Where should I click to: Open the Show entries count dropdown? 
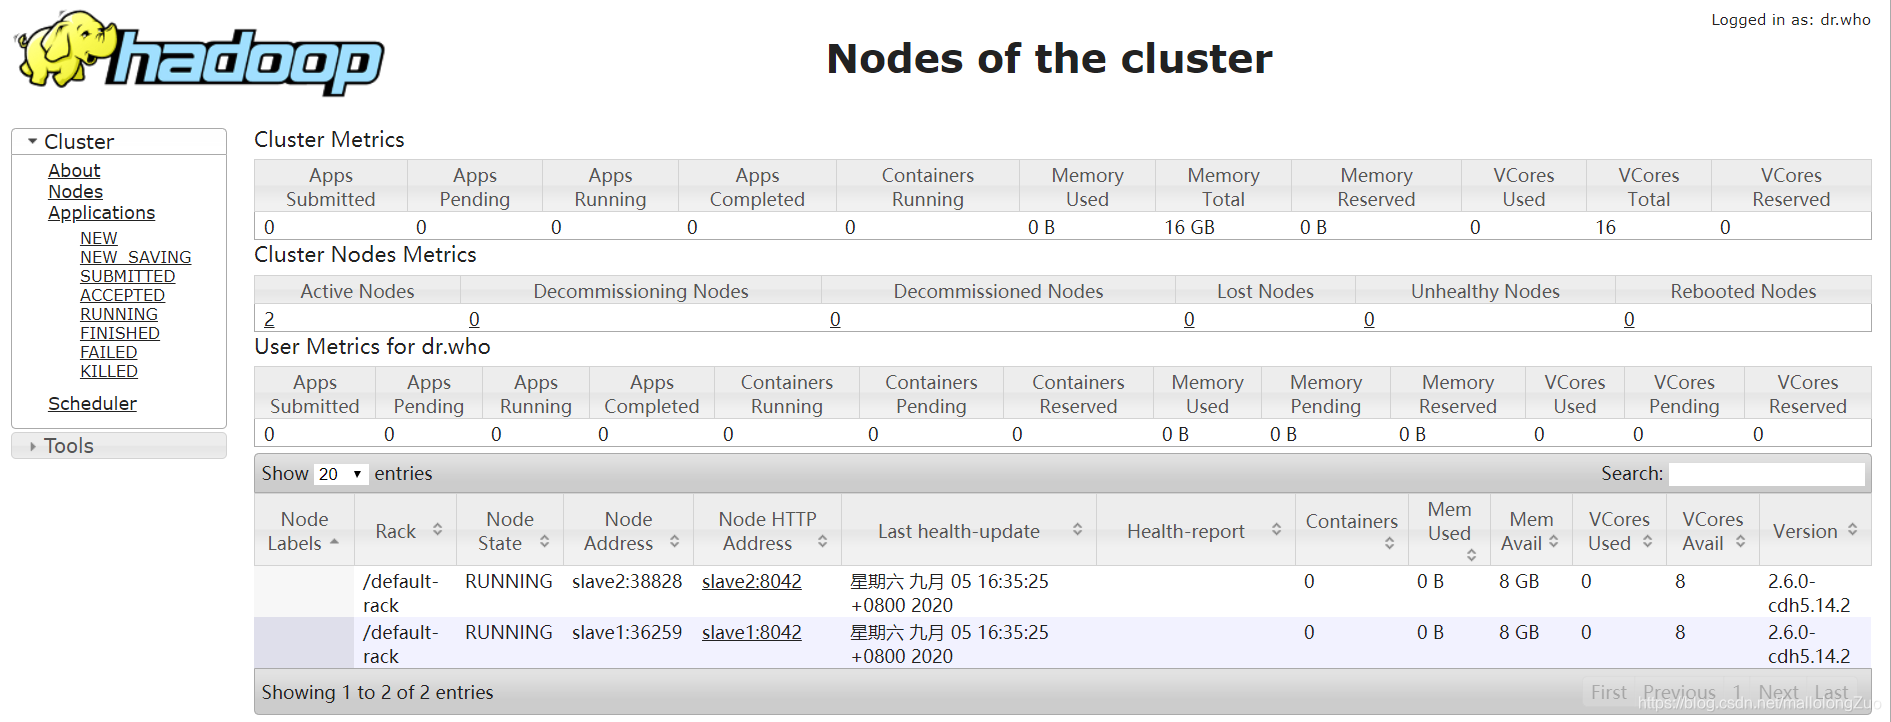[x=341, y=474]
